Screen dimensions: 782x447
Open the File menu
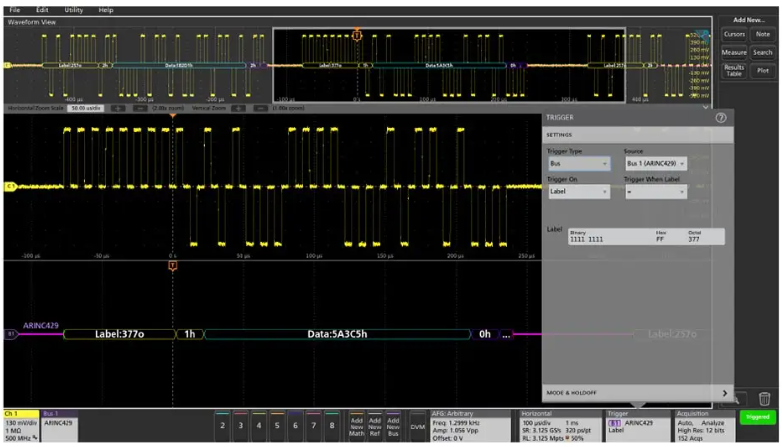15,10
